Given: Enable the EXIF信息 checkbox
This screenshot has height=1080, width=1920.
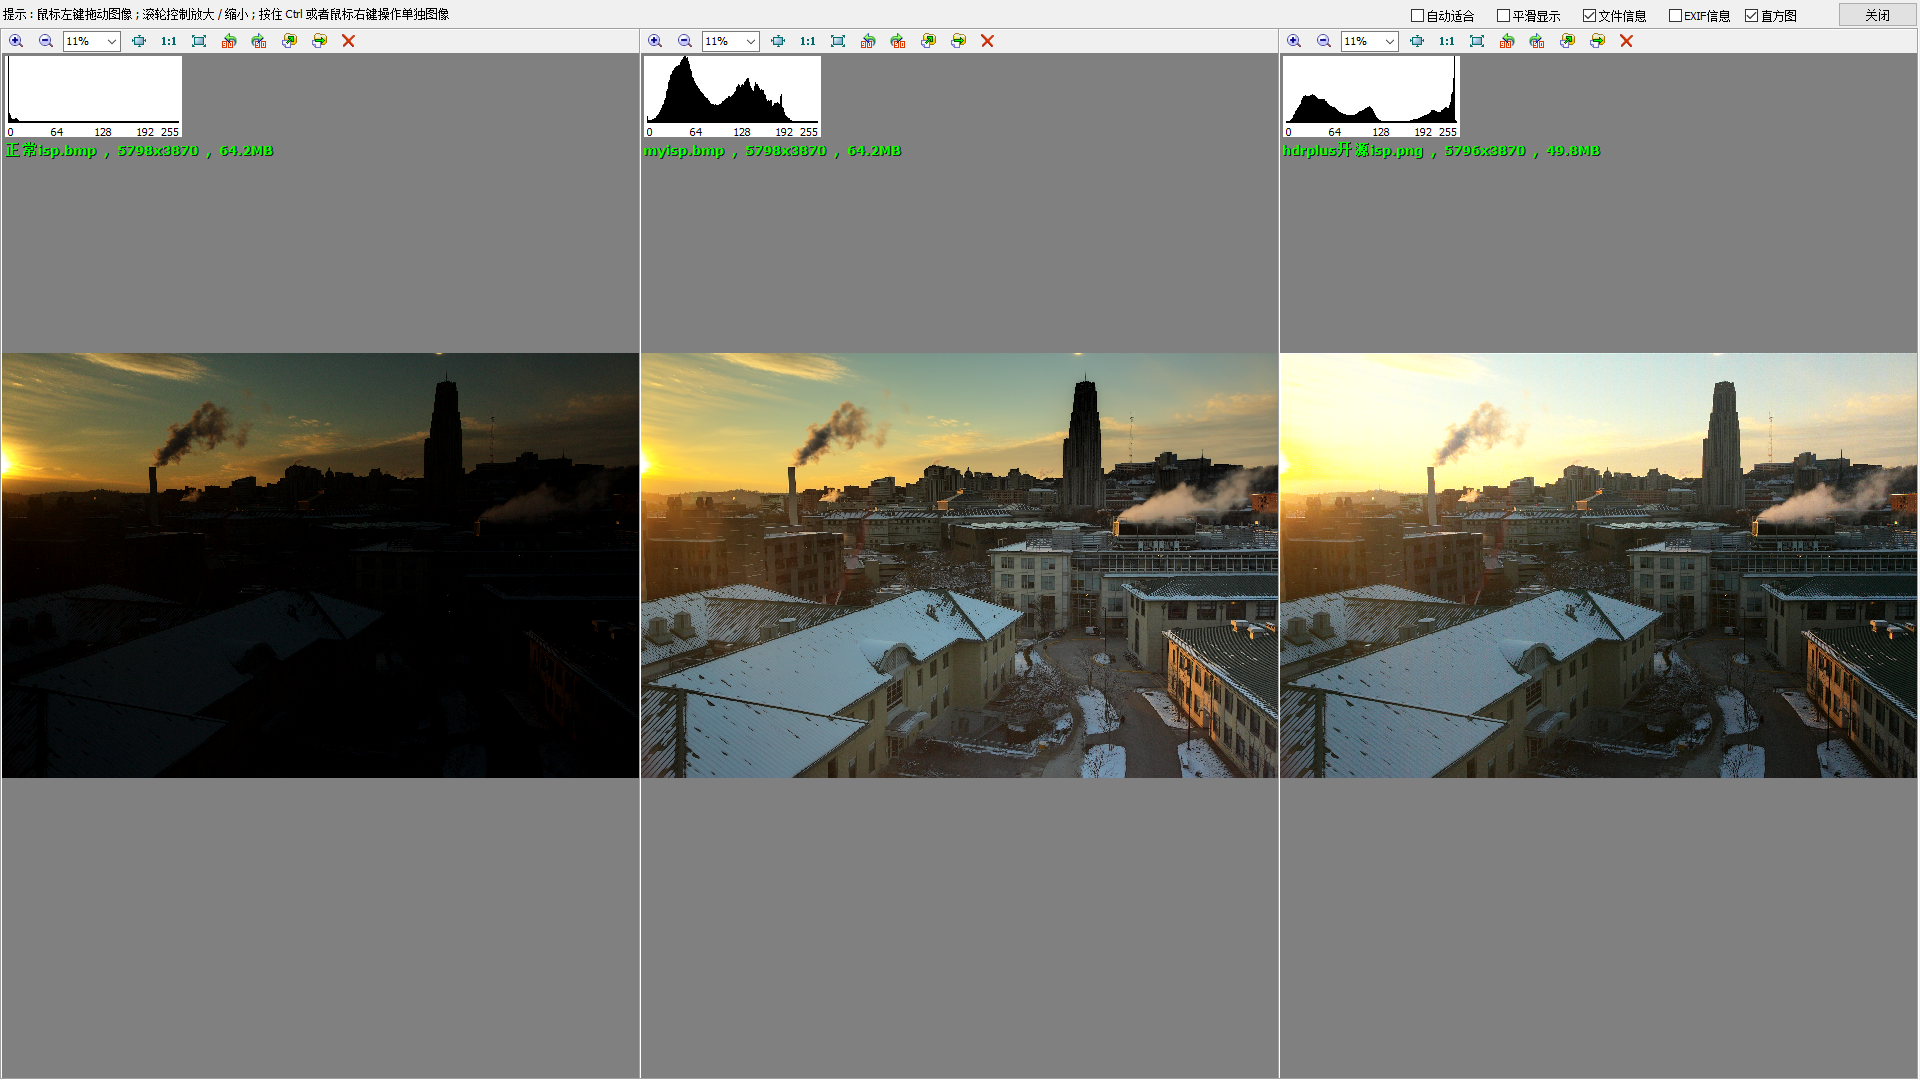Looking at the screenshot, I should click(x=1675, y=16).
